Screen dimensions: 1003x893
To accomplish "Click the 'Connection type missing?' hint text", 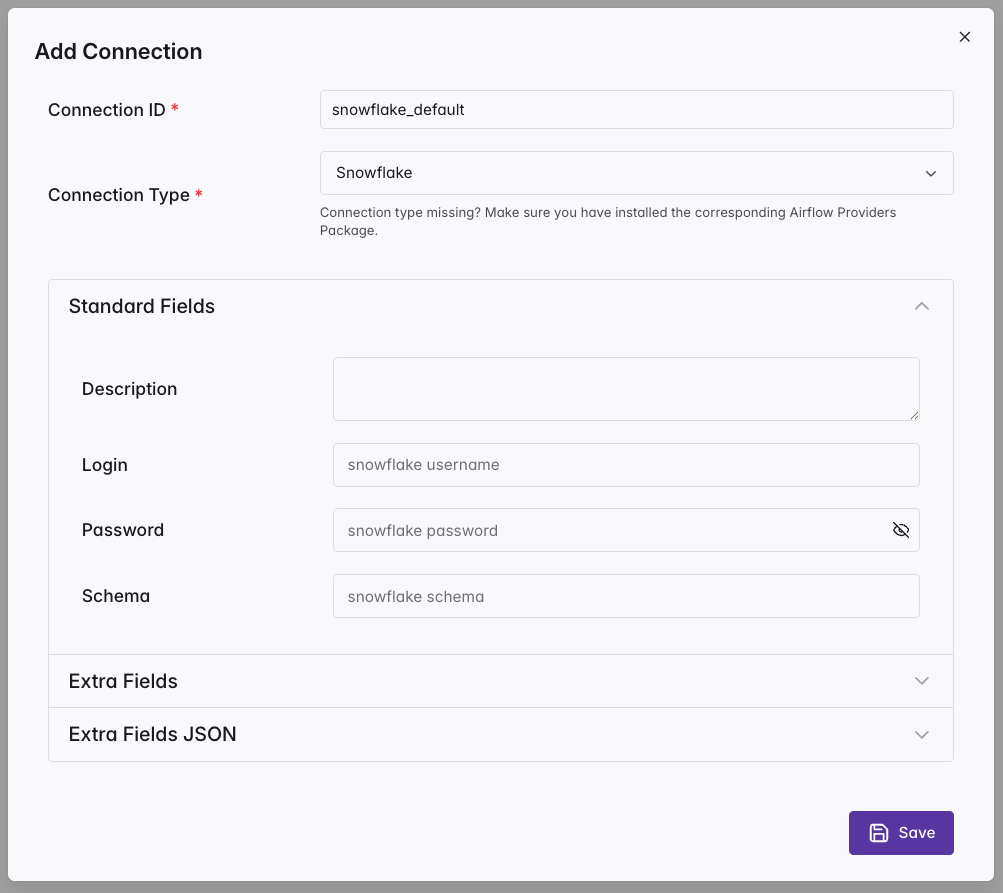I will pos(608,221).
